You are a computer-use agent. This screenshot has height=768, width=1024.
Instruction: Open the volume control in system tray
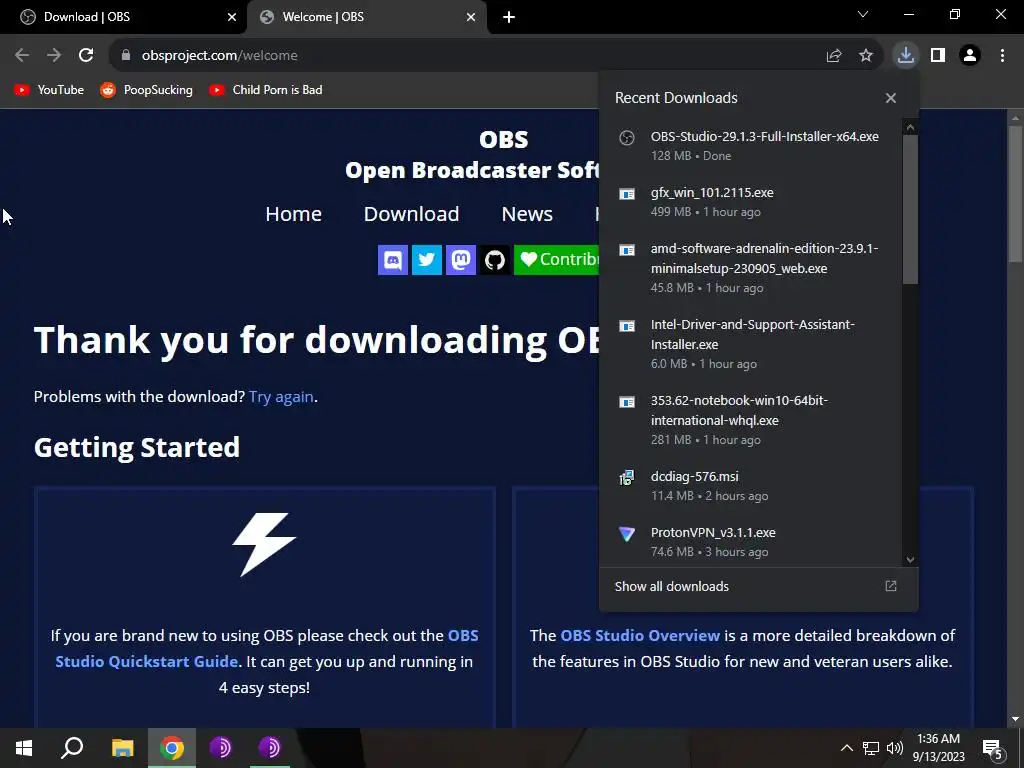click(x=895, y=748)
